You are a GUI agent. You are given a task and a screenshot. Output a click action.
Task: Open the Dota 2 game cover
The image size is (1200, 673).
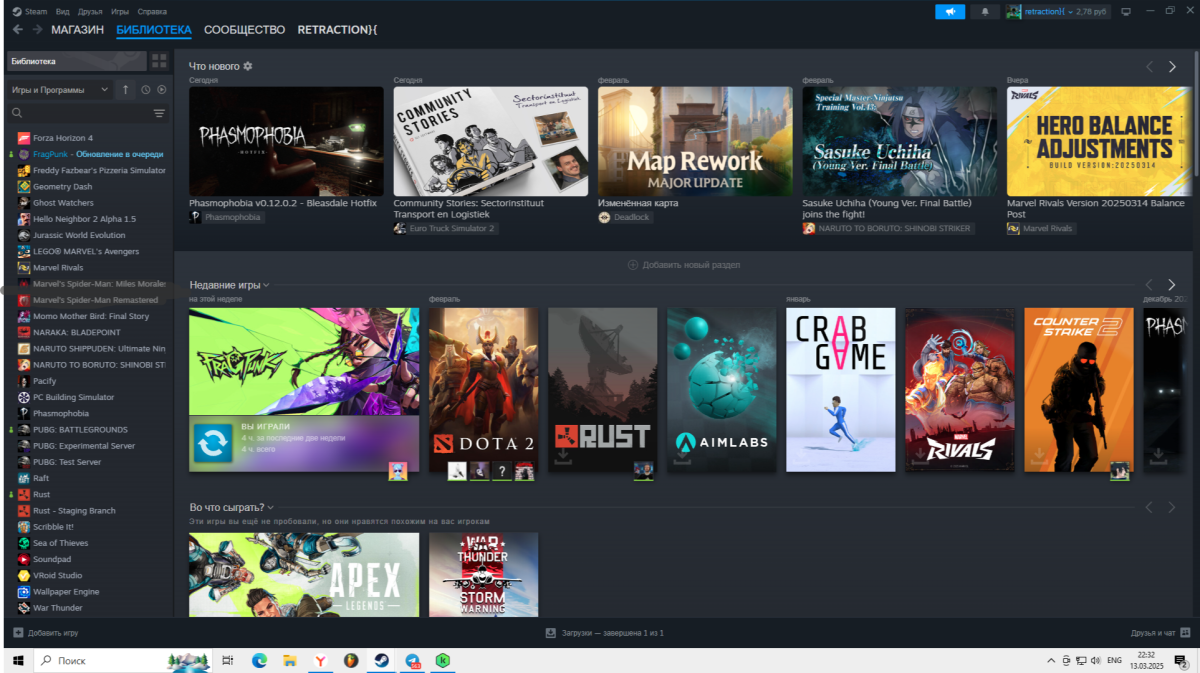coord(483,390)
